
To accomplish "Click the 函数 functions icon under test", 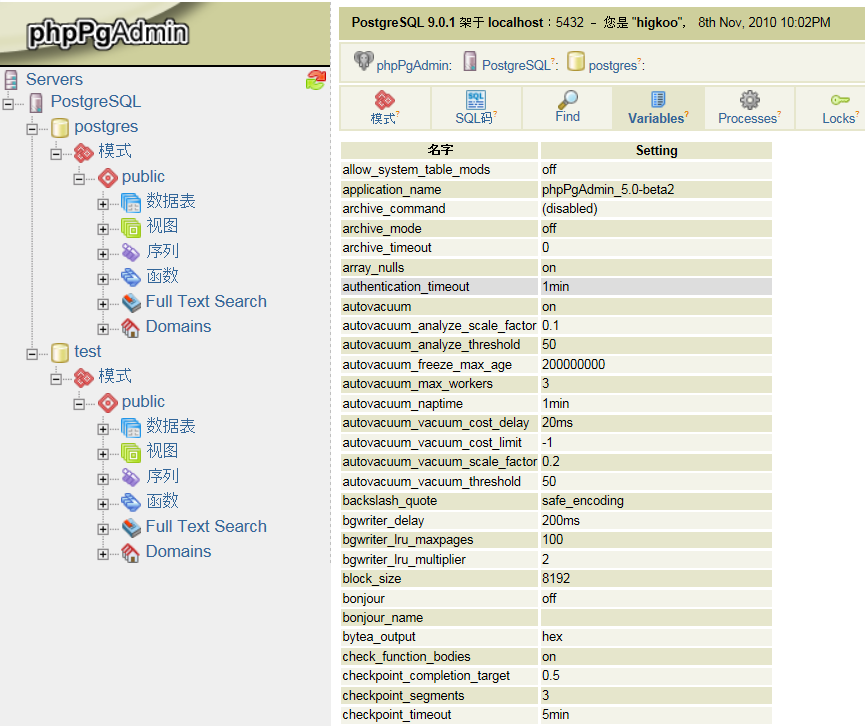I will tap(131, 502).
